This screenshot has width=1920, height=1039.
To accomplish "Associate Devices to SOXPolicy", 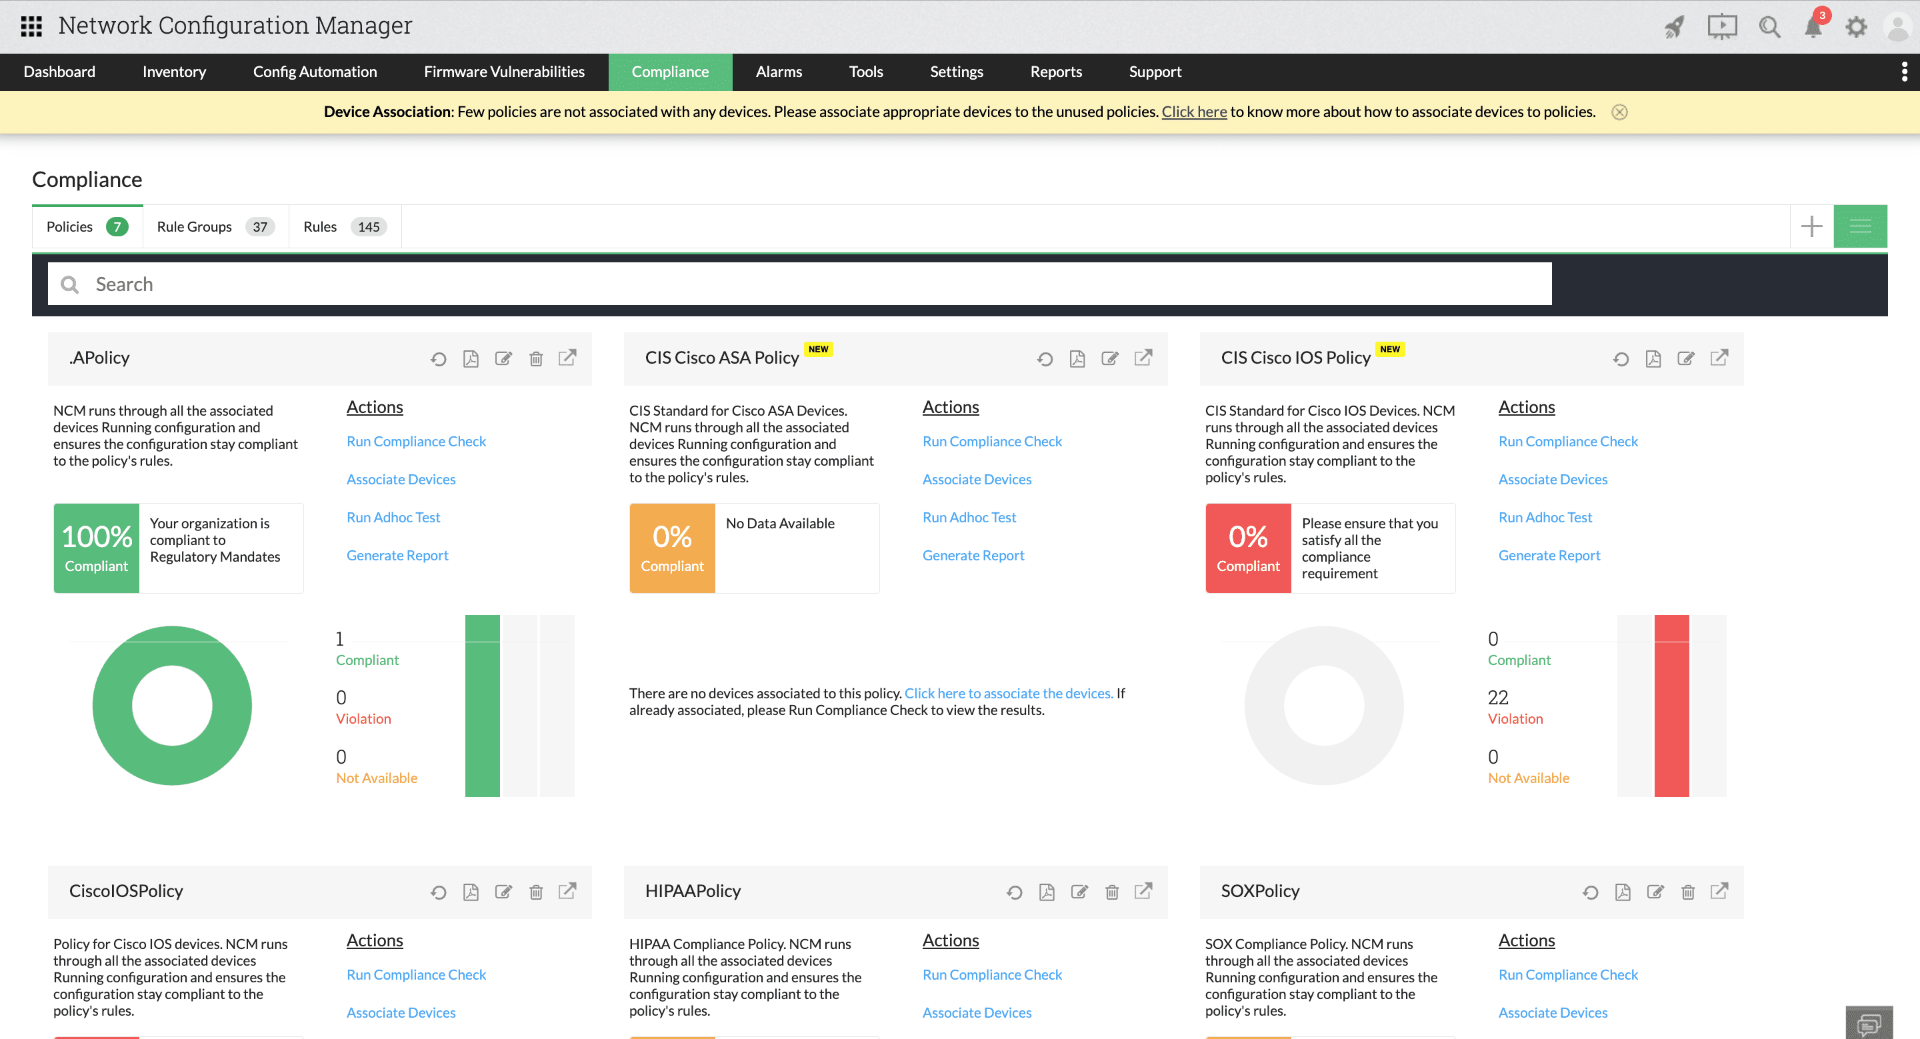I will 1553,1013.
